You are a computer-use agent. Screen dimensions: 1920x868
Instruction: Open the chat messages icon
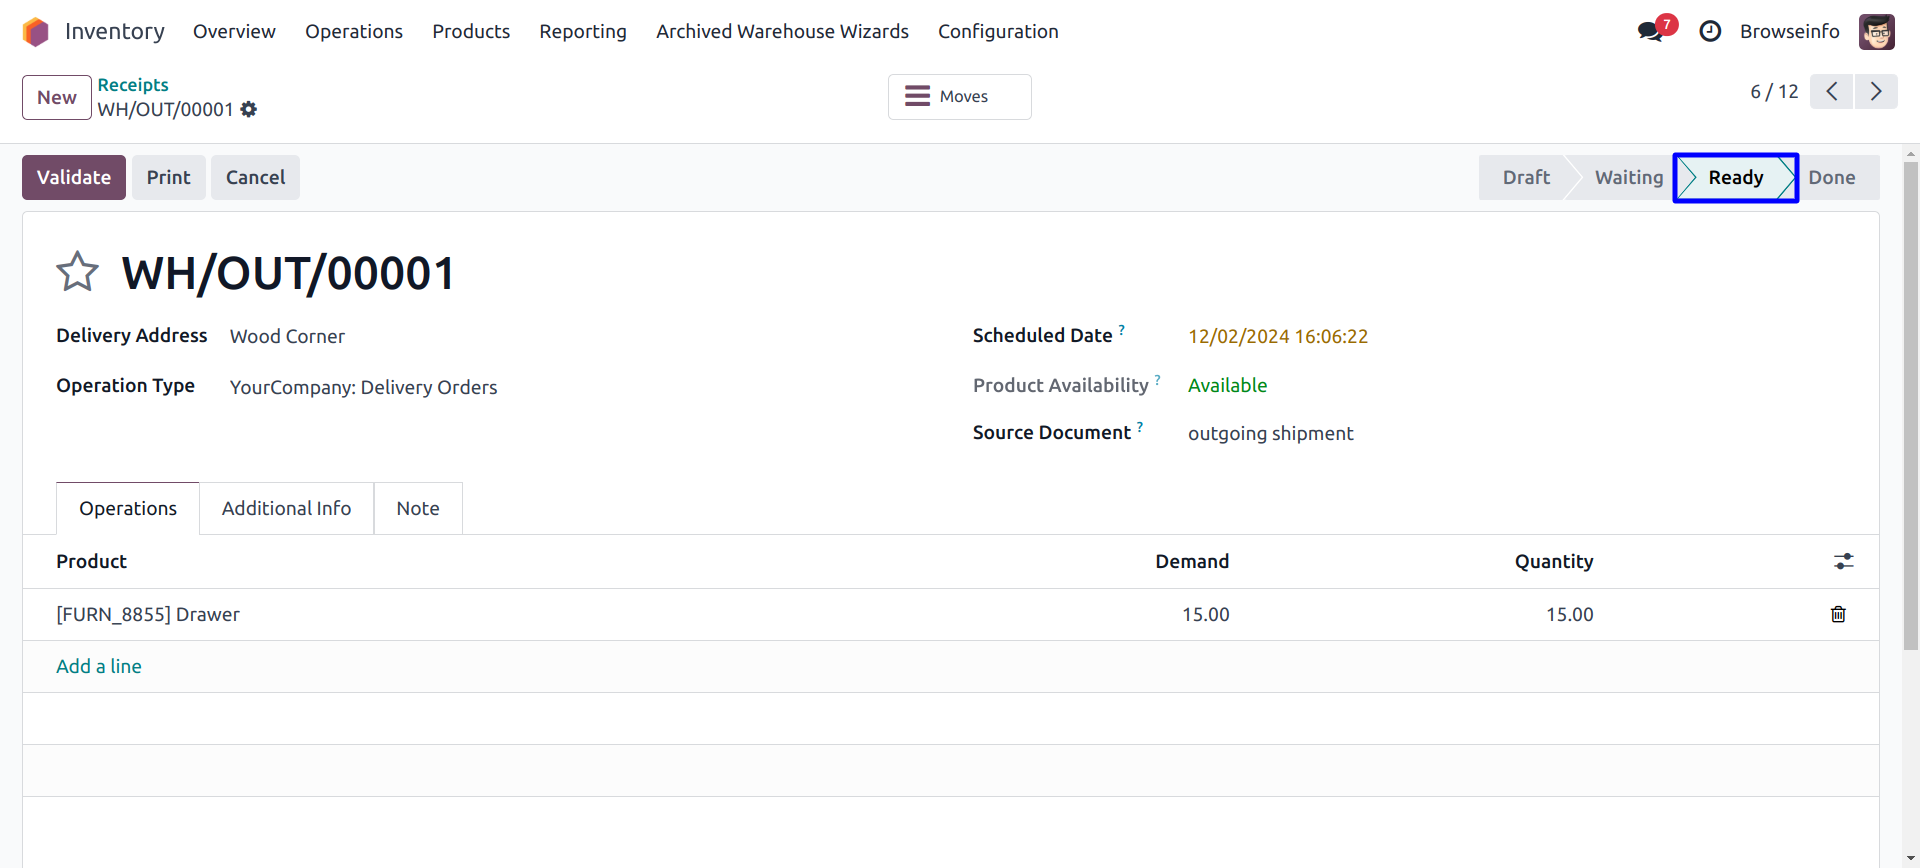[x=1651, y=32]
